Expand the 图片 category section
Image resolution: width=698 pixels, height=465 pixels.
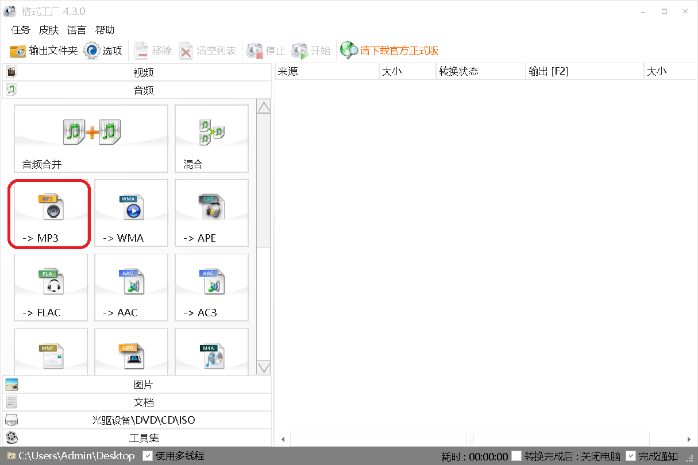coord(136,385)
